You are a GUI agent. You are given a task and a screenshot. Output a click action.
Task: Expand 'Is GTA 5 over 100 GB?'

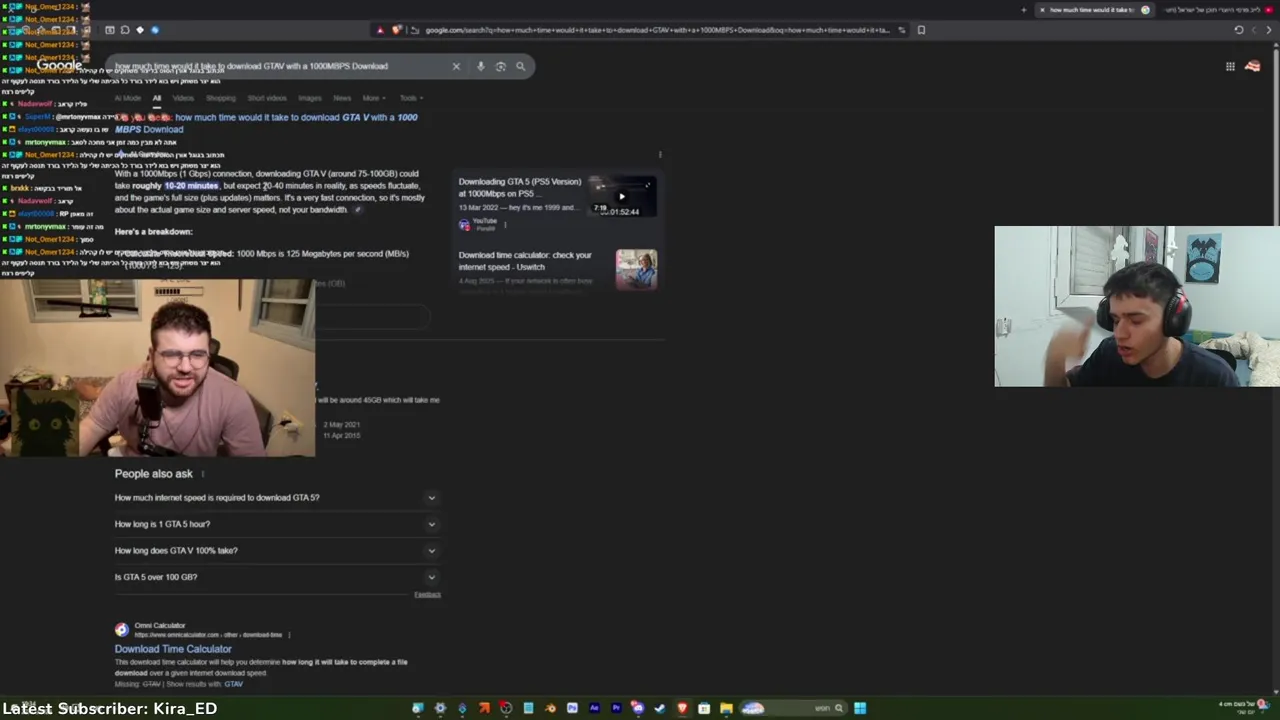(277, 577)
